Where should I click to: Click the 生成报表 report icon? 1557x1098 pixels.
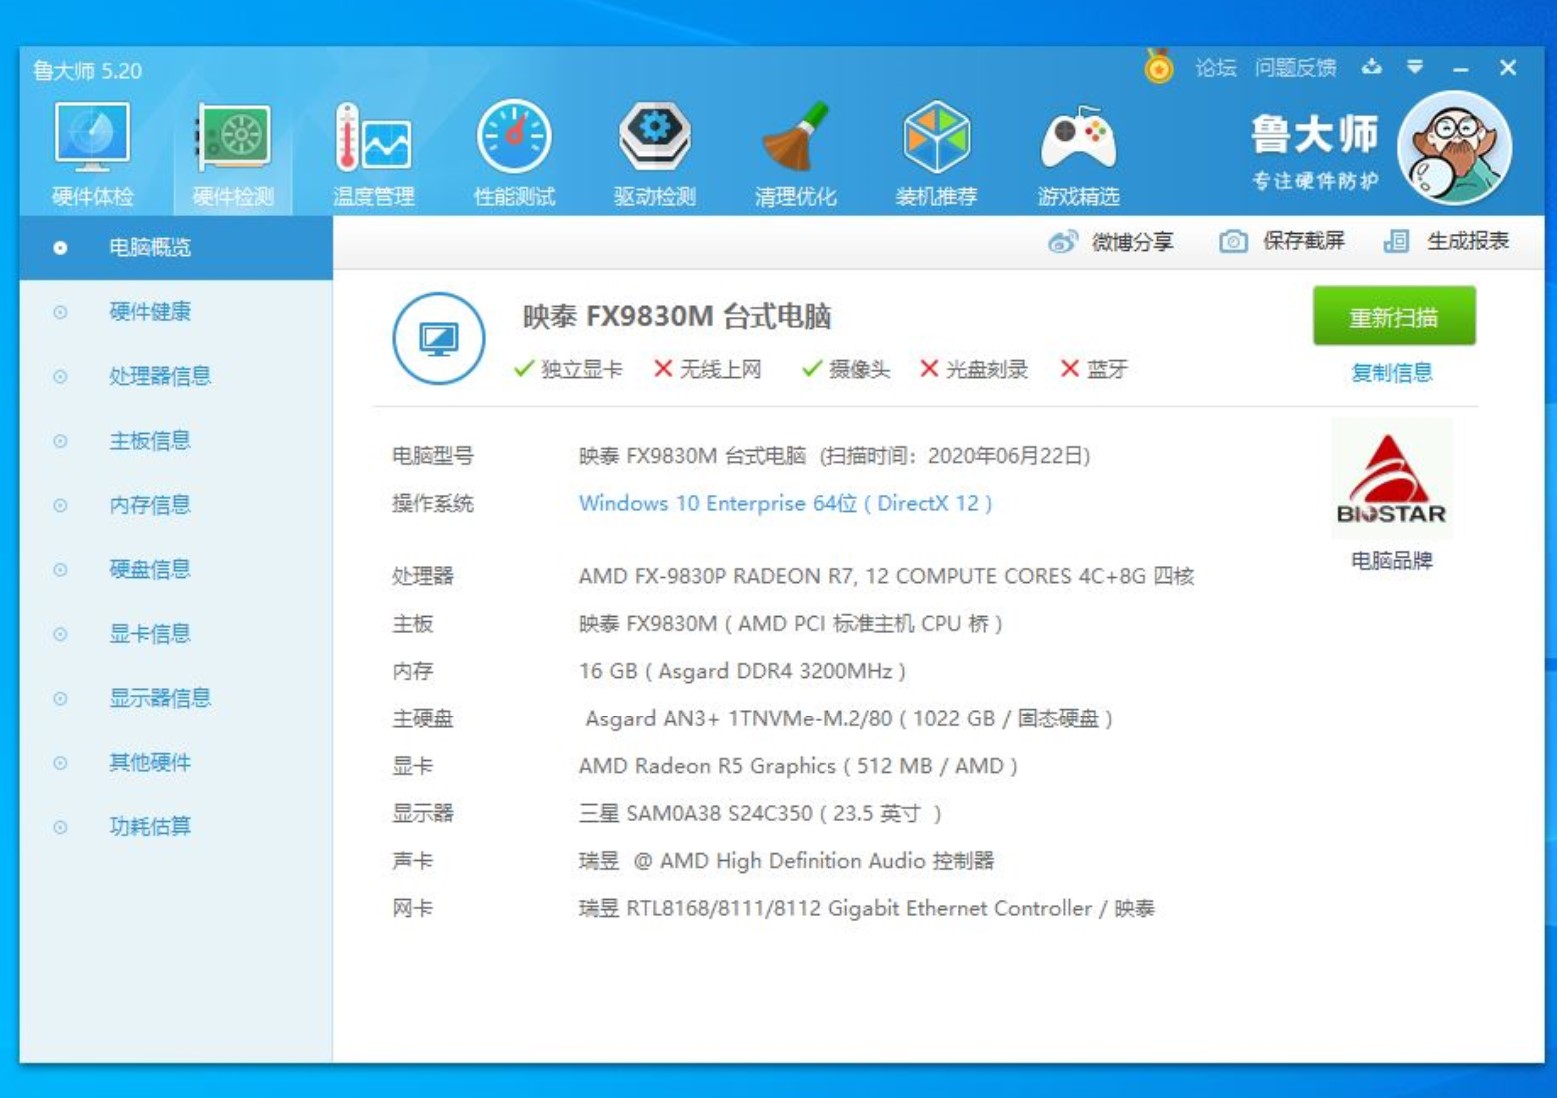point(1396,242)
